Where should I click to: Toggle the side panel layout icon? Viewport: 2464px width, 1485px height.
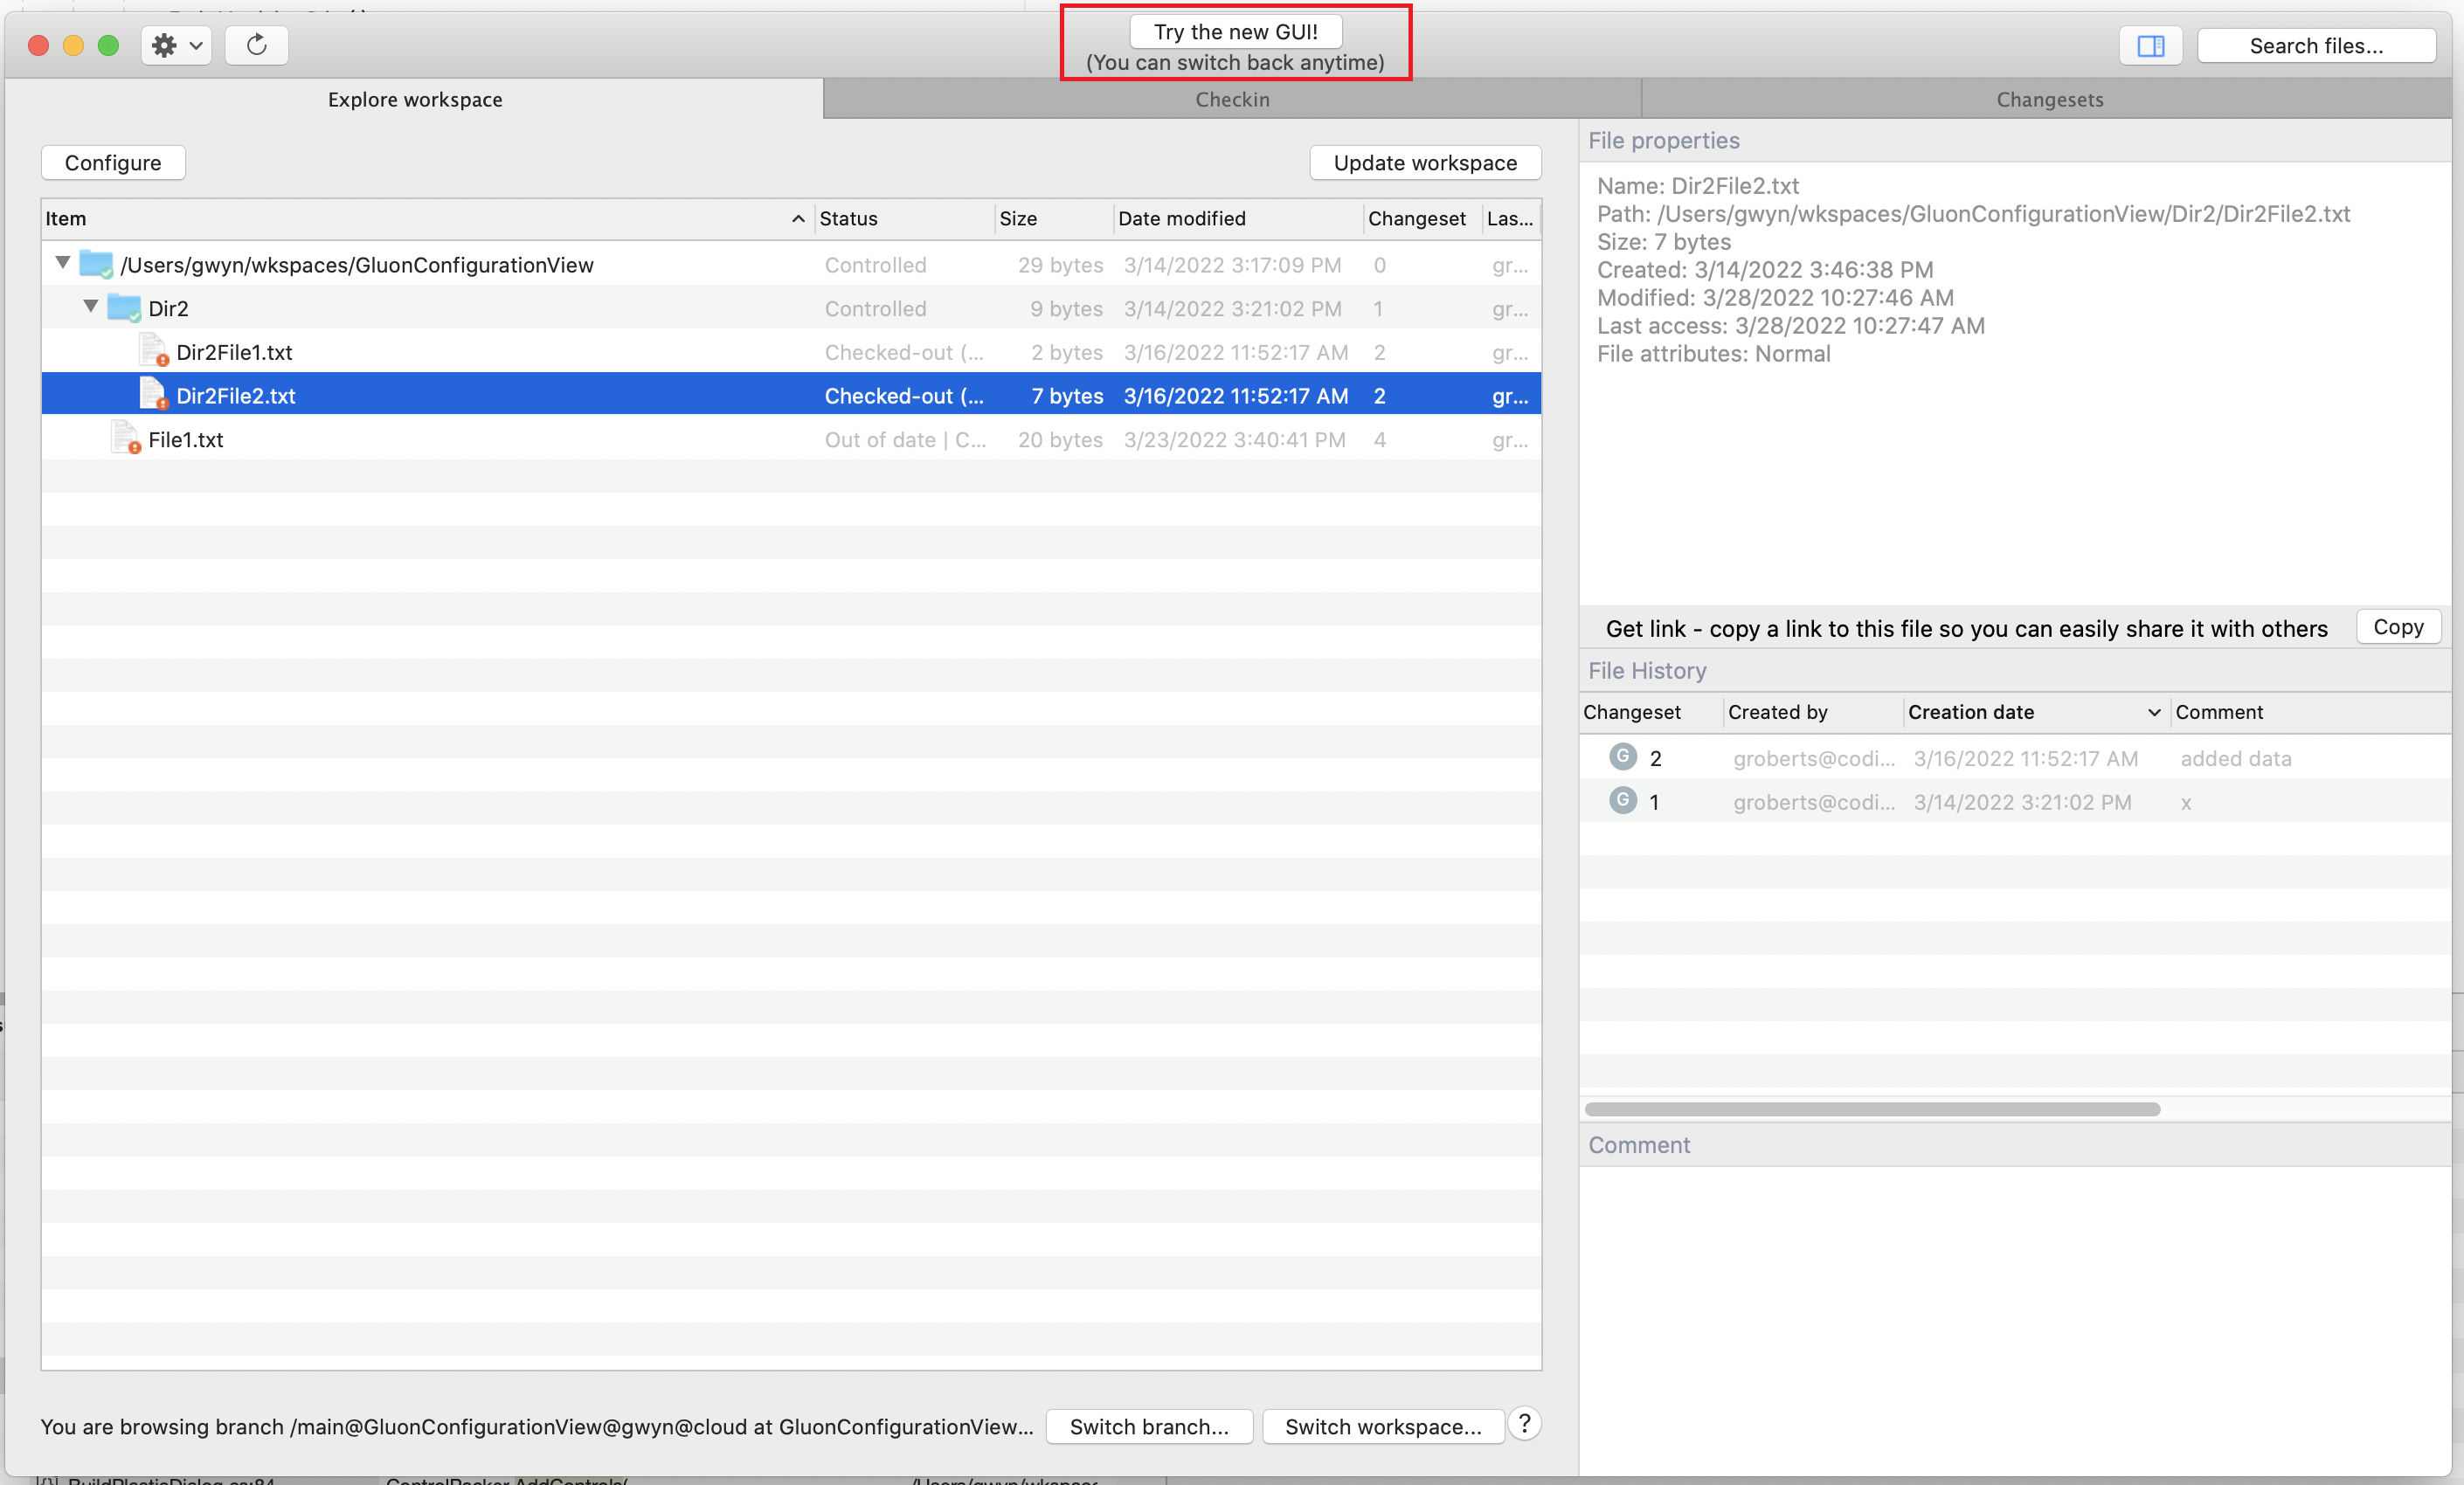pyautogui.click(x=2150, y=45)
